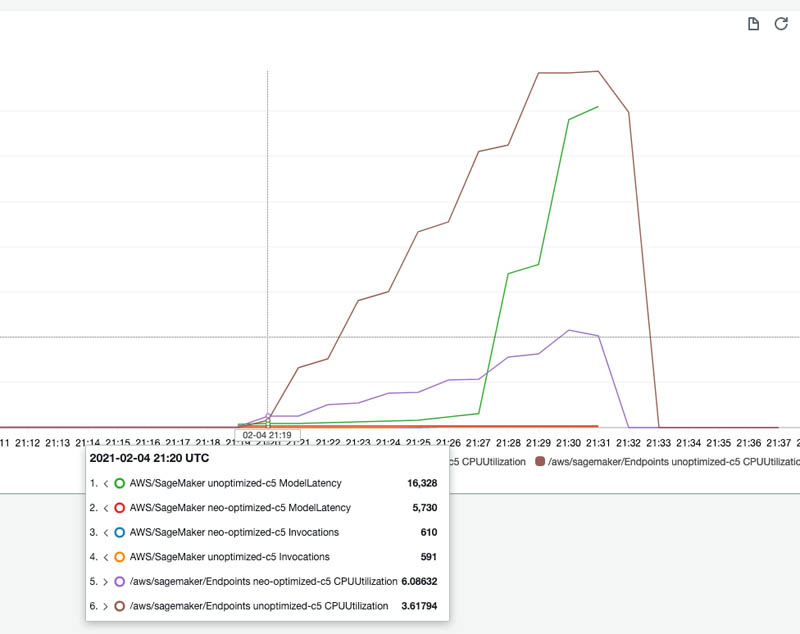Click the 21:30 x-axis time label
The width and height of the screenshot is (800, 634).
pyautogui.click(x=568, y=443)
